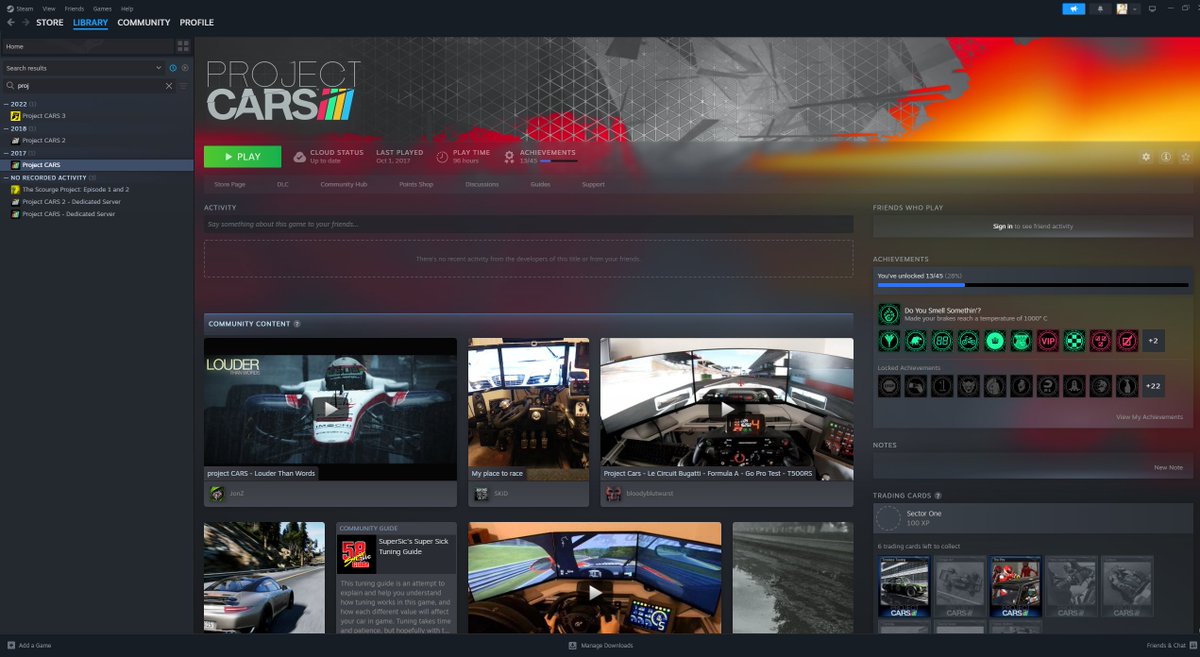Click the locked number 1 achievement
The image size is (1200, 657).
942,386
